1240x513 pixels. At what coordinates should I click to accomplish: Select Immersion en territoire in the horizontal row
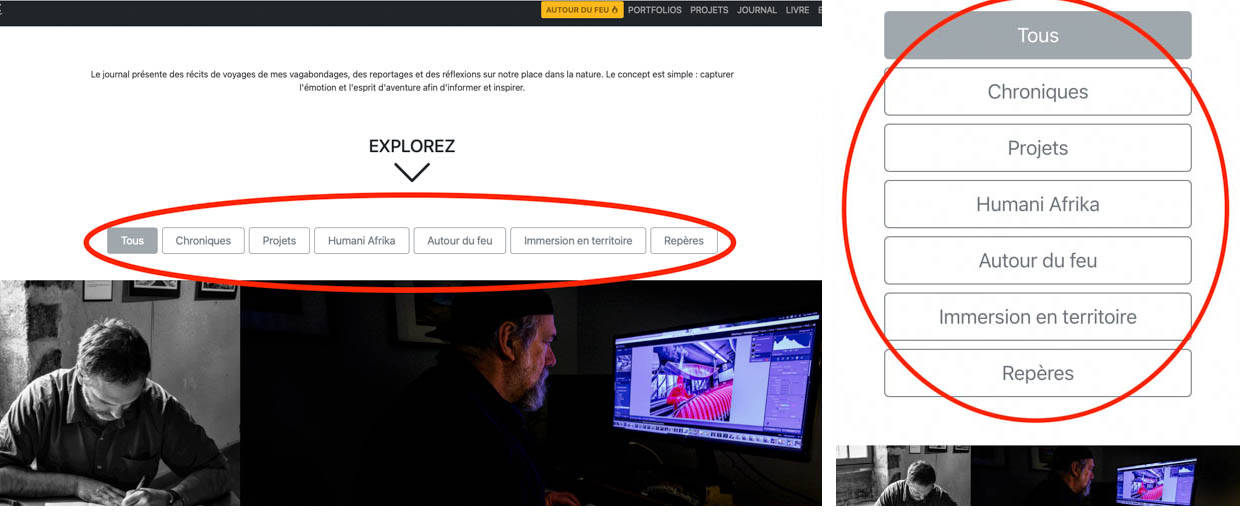pyautogui.click(x=578, y=241)
